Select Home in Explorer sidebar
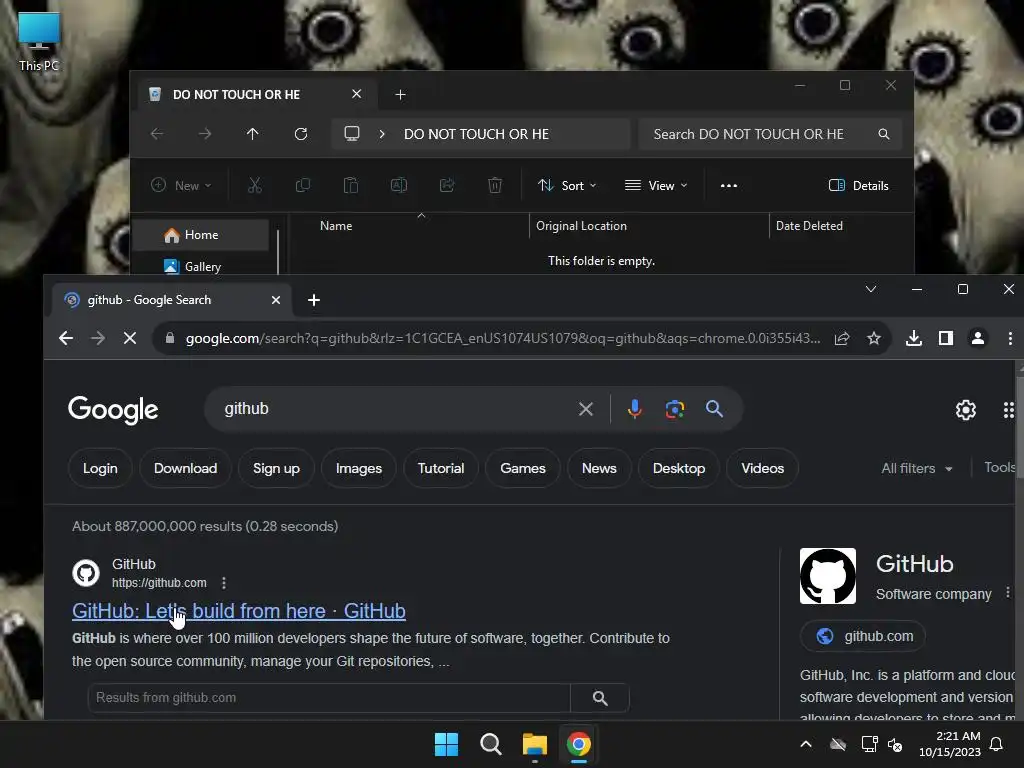The width and height of the screenshot is (1024, 768). coord(200,235)
